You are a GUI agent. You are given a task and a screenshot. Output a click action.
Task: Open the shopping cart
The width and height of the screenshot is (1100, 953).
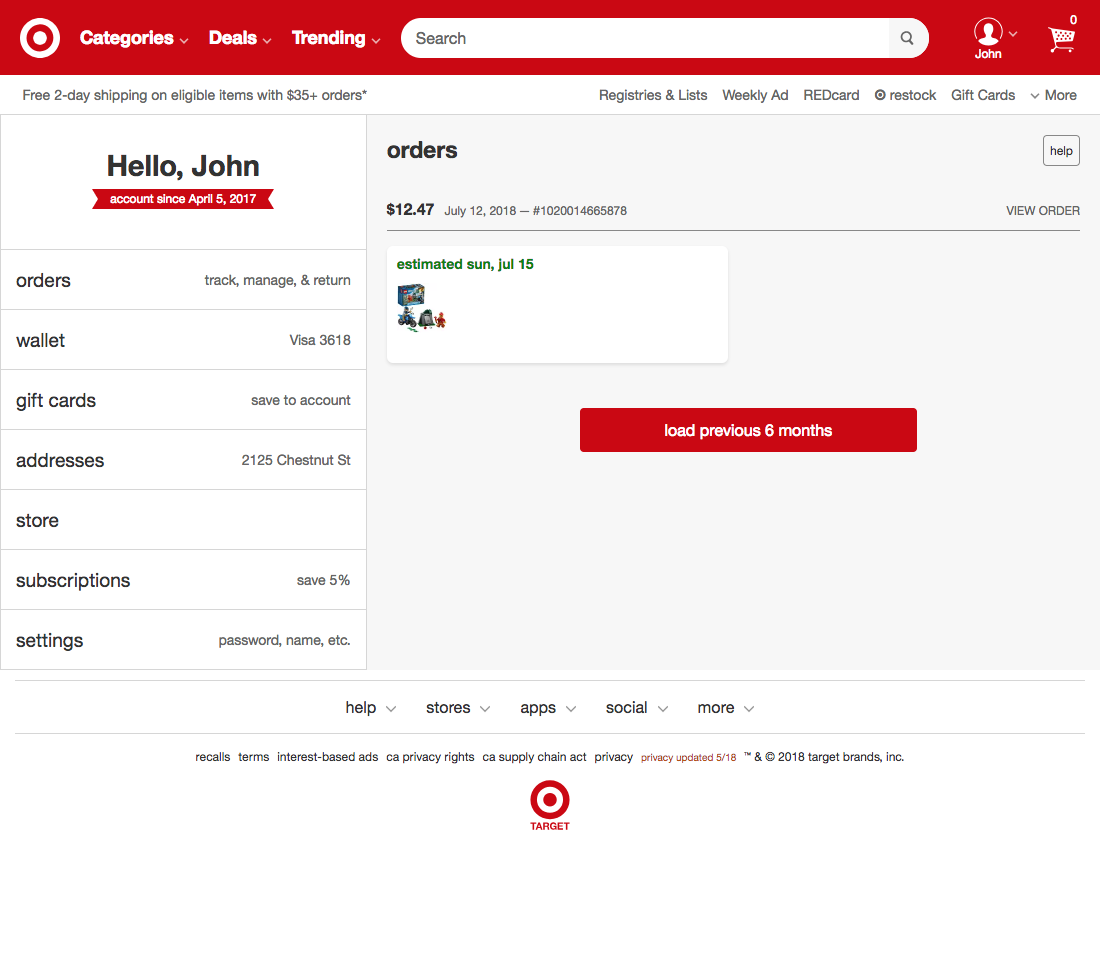(1061, 40)
